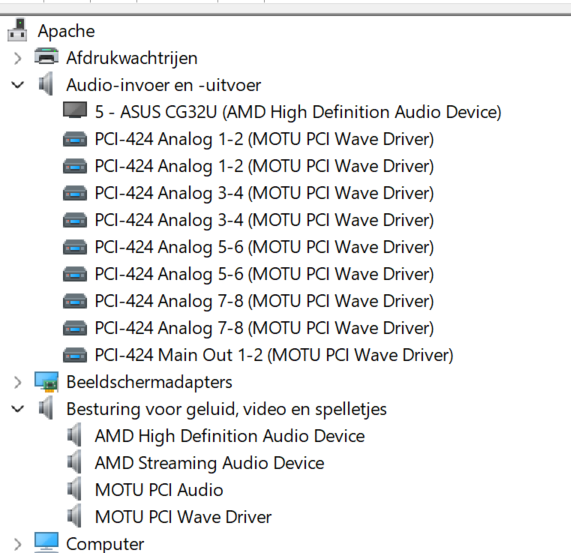
Task: Click the monitor icon beside Computer
Action: 46,542
